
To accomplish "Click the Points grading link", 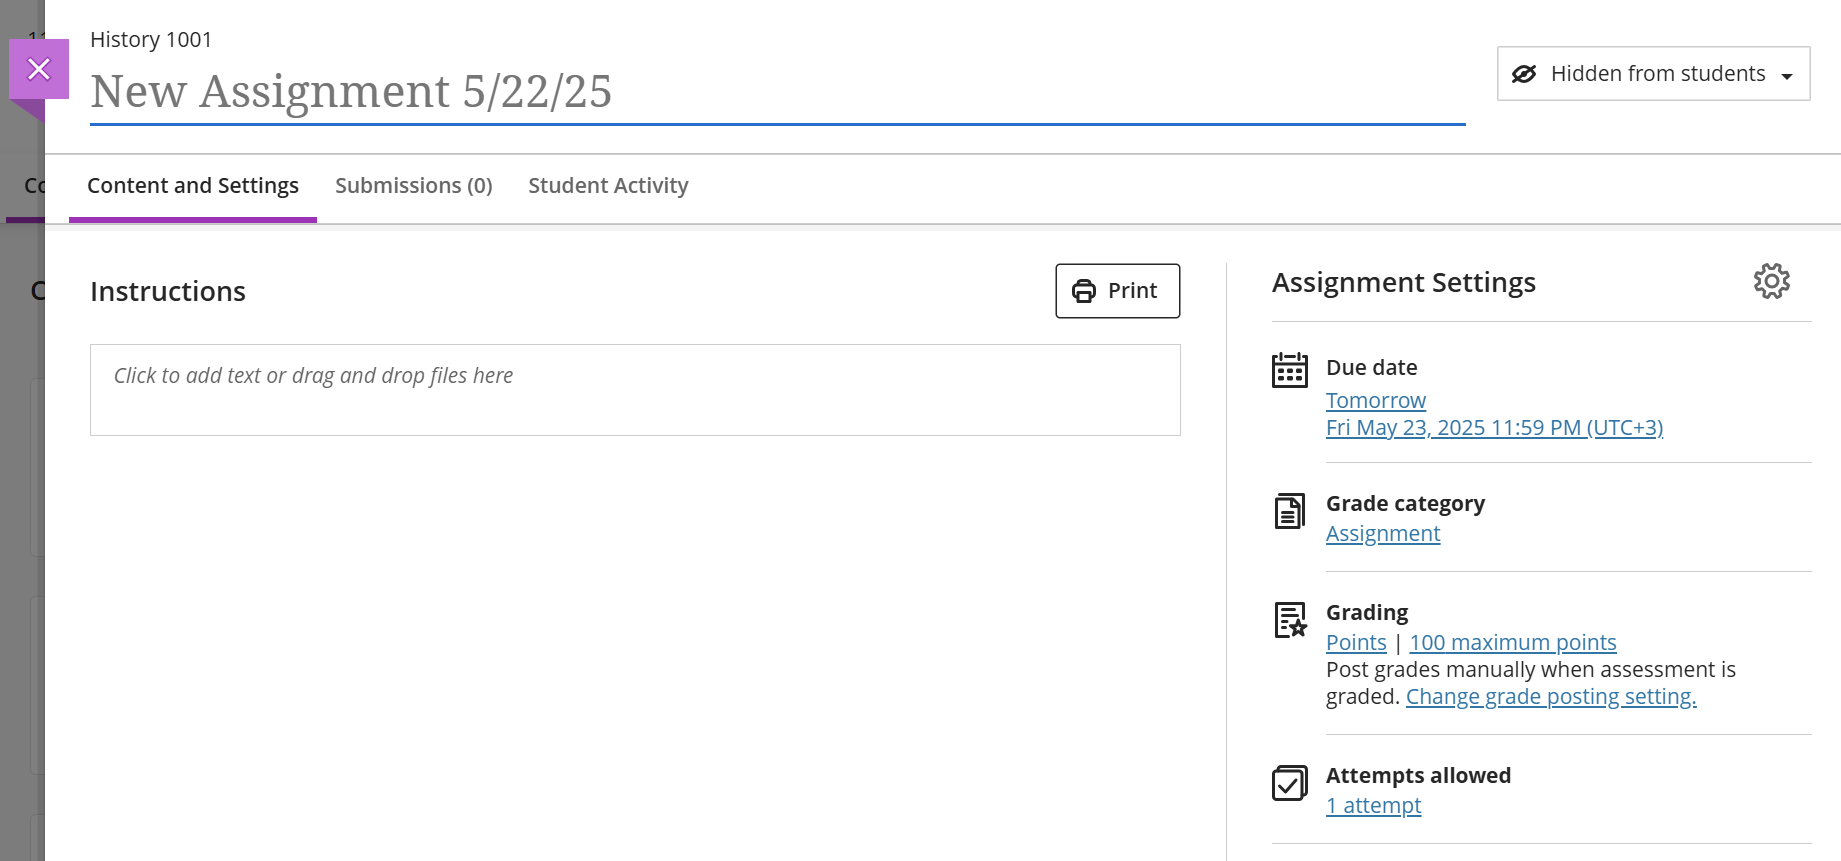I will tap(1355, 643).
